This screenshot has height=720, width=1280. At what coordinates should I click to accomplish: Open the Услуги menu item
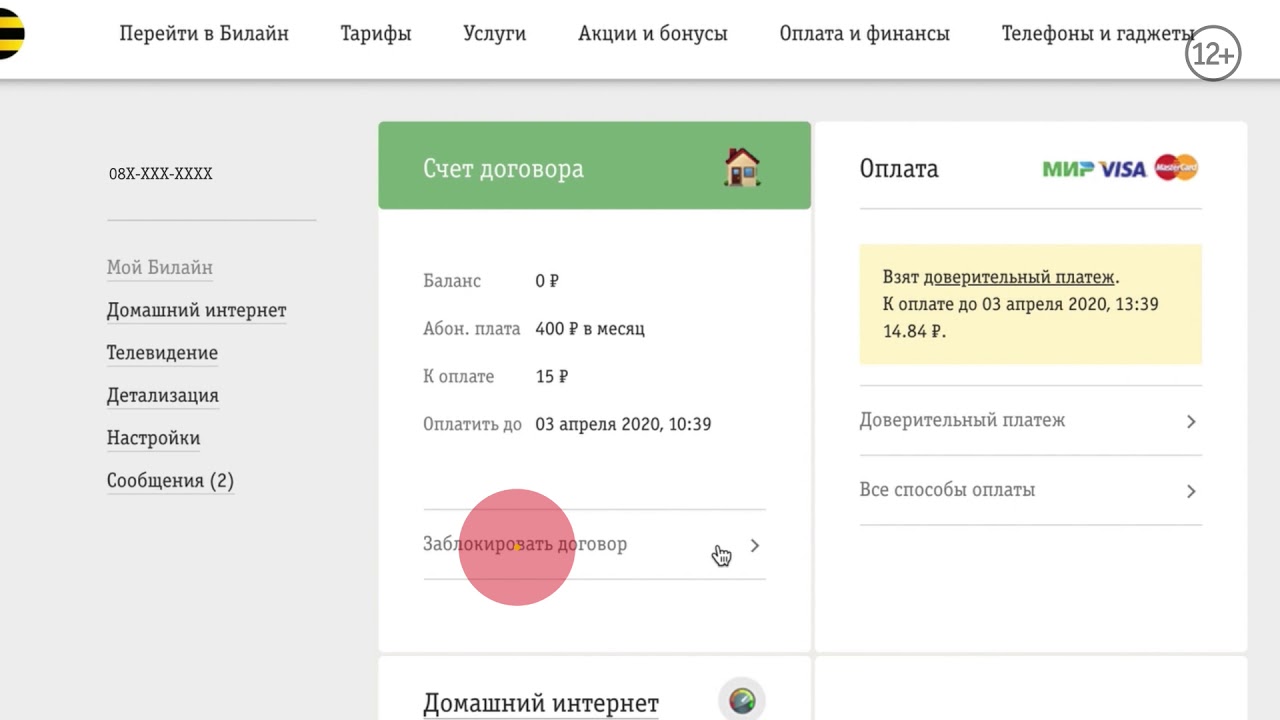point(495,33)
